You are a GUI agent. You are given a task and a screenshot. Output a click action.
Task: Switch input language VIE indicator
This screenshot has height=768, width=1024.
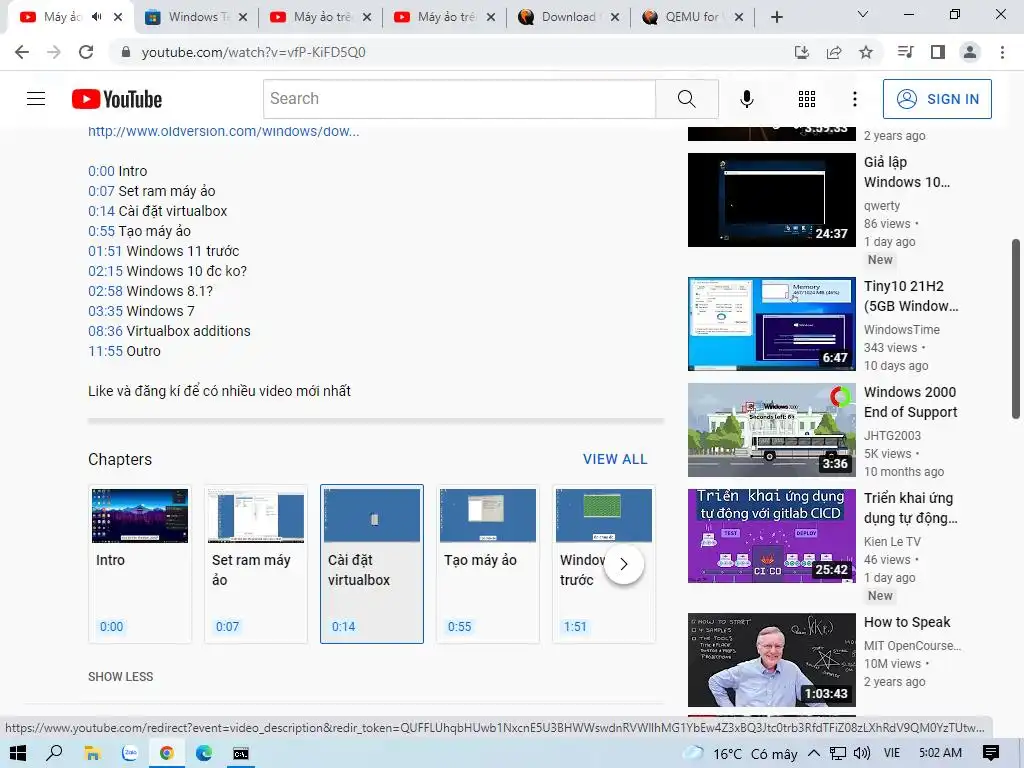pos(891,753)
